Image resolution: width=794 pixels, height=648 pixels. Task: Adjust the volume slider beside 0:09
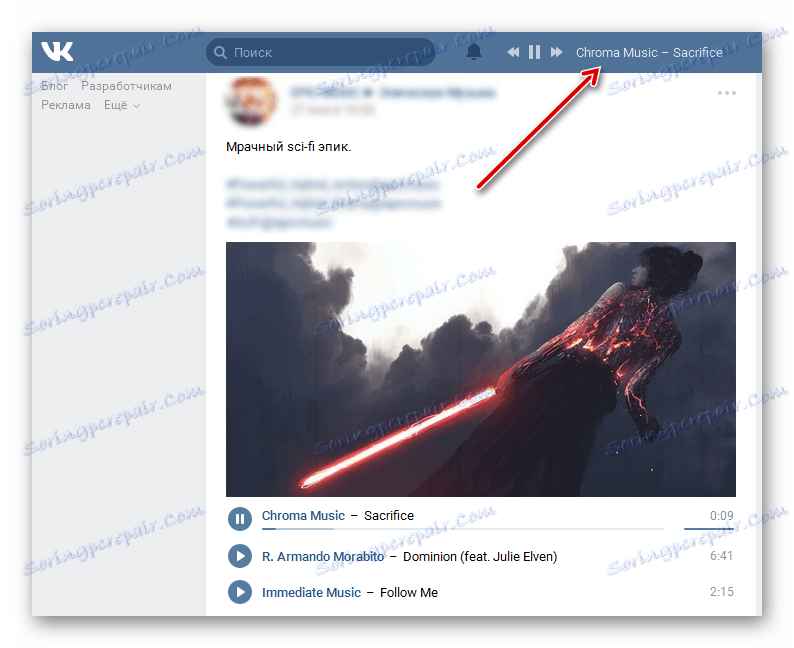(x=709, y=529)
